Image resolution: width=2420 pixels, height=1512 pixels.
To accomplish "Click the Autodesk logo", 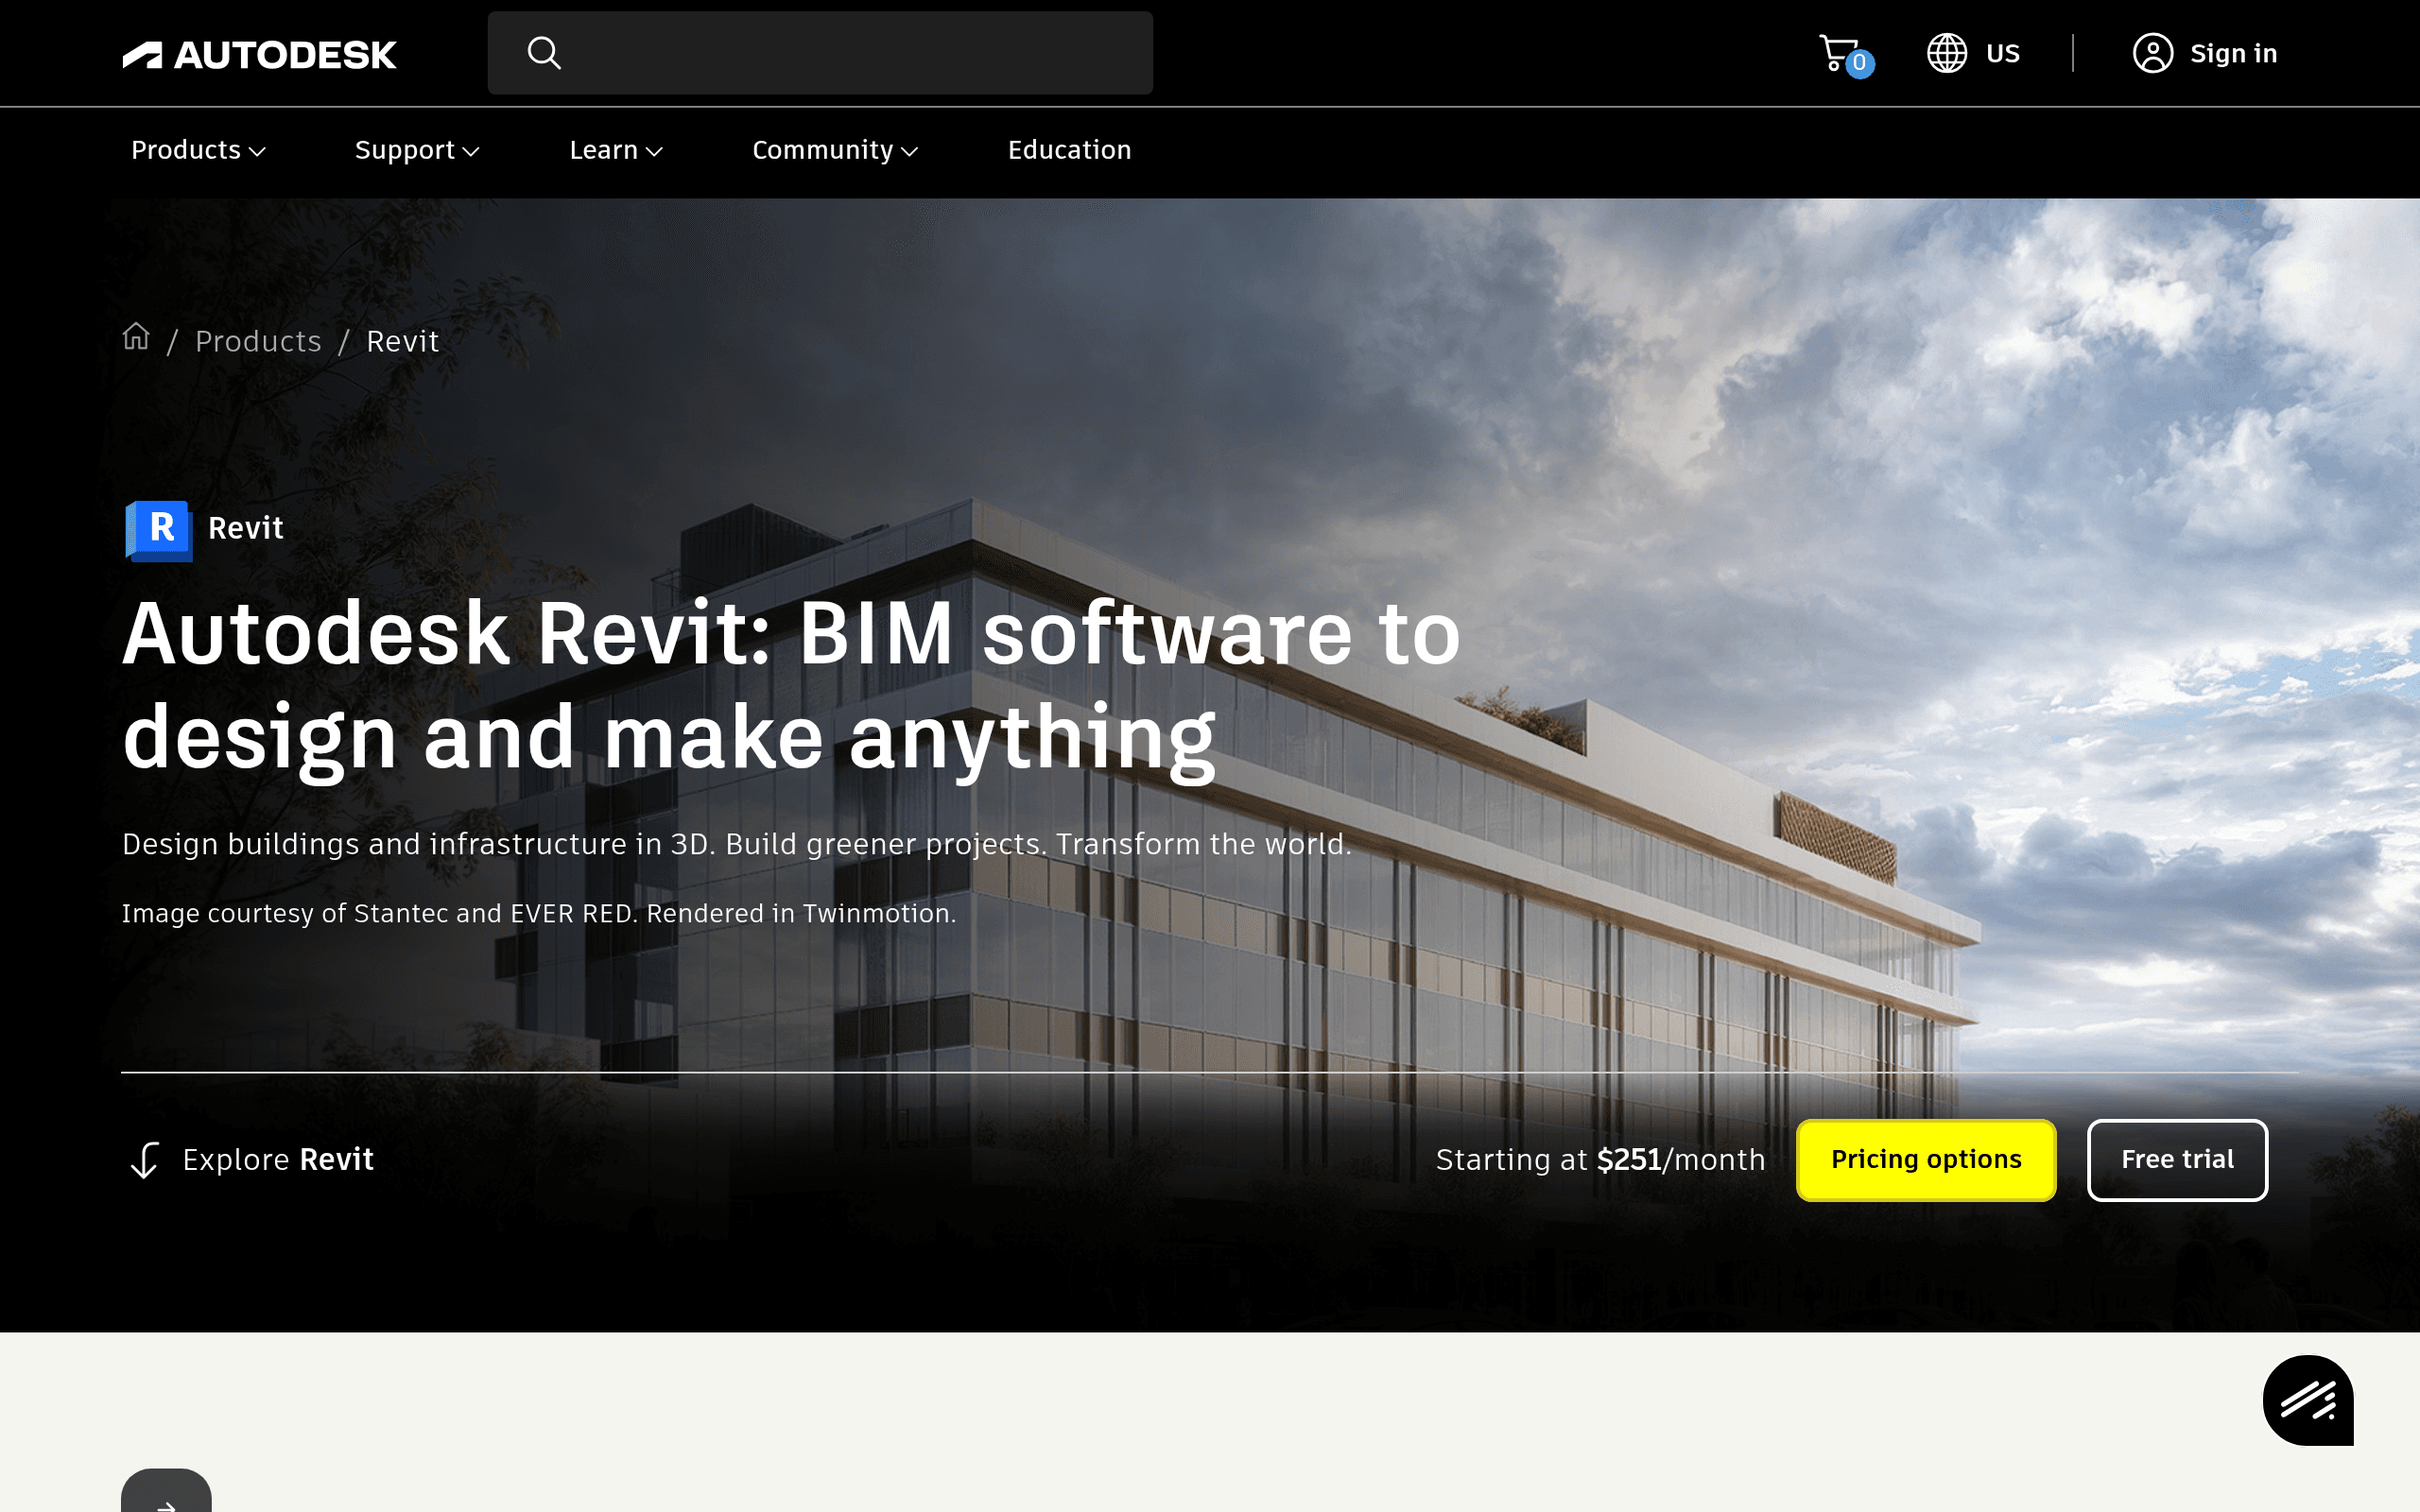I will [x=260, y=54].
